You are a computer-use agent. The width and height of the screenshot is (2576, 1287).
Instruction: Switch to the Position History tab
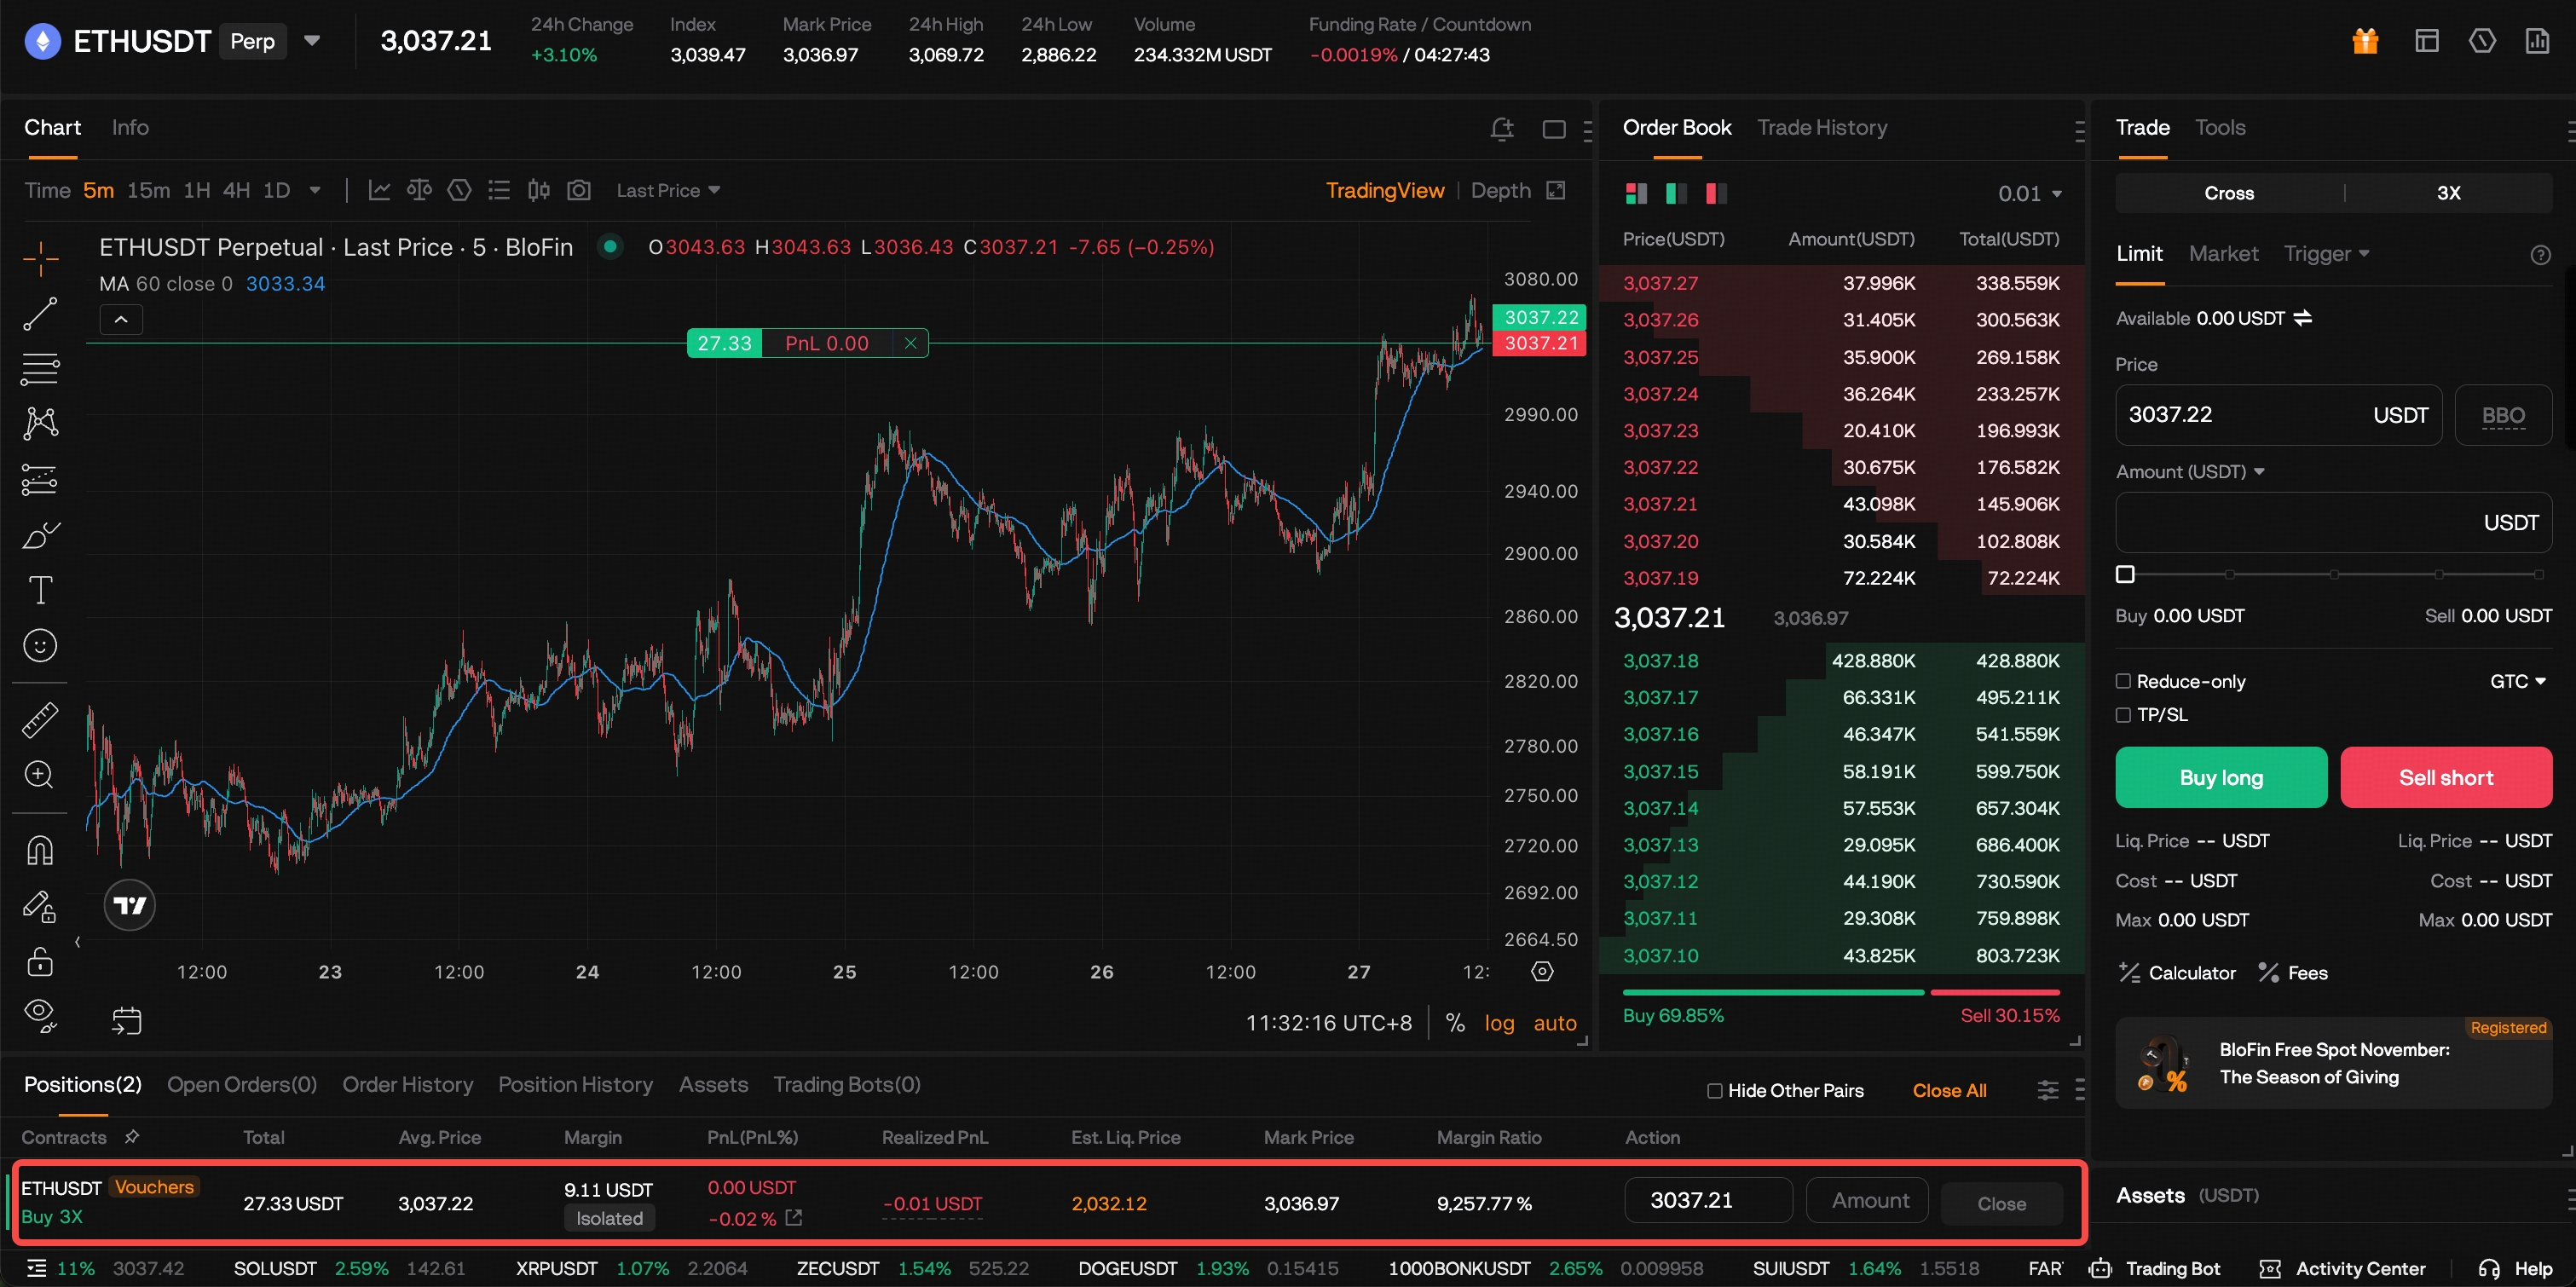[575, 1085]
